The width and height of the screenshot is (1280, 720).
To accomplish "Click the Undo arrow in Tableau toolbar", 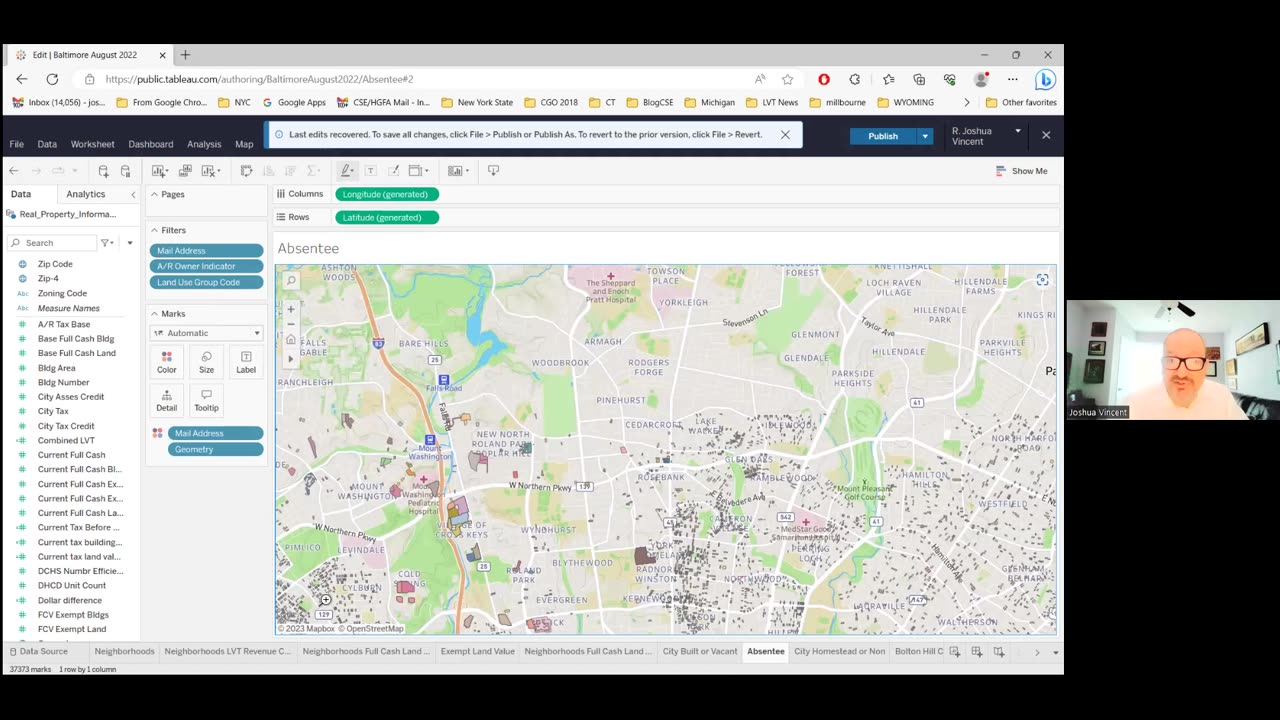I will click(x=14, y=171).
